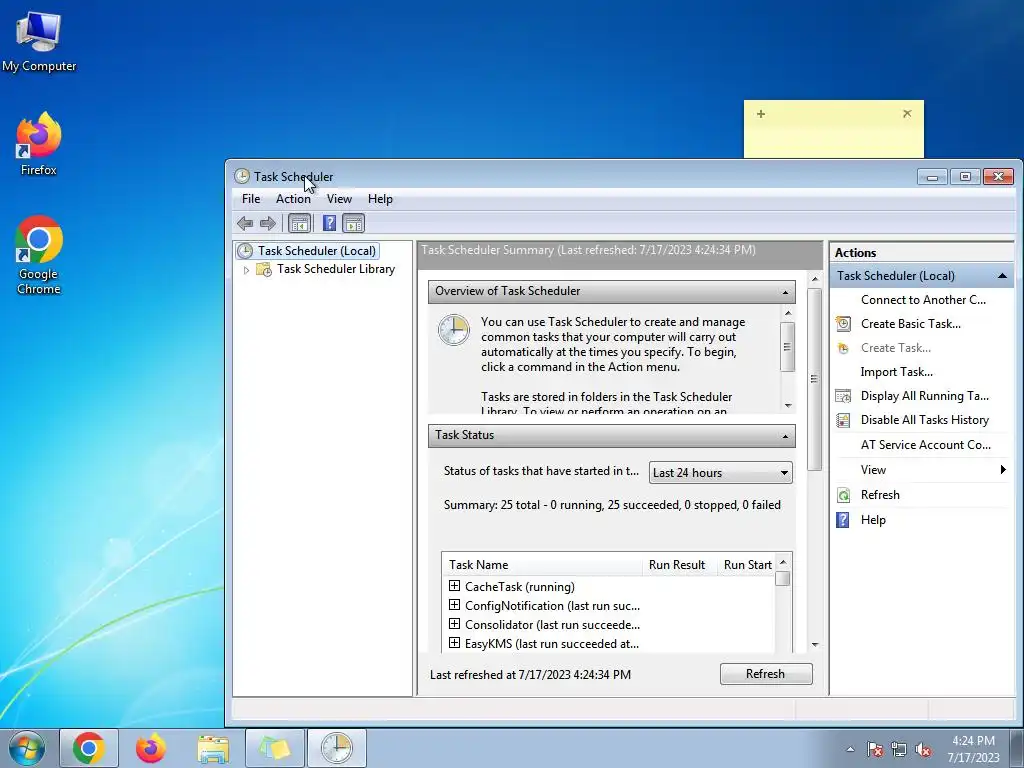Expand the Consolidator task row
The width and height of the screenshot is (1024, 768).
(x=455, y=624)
